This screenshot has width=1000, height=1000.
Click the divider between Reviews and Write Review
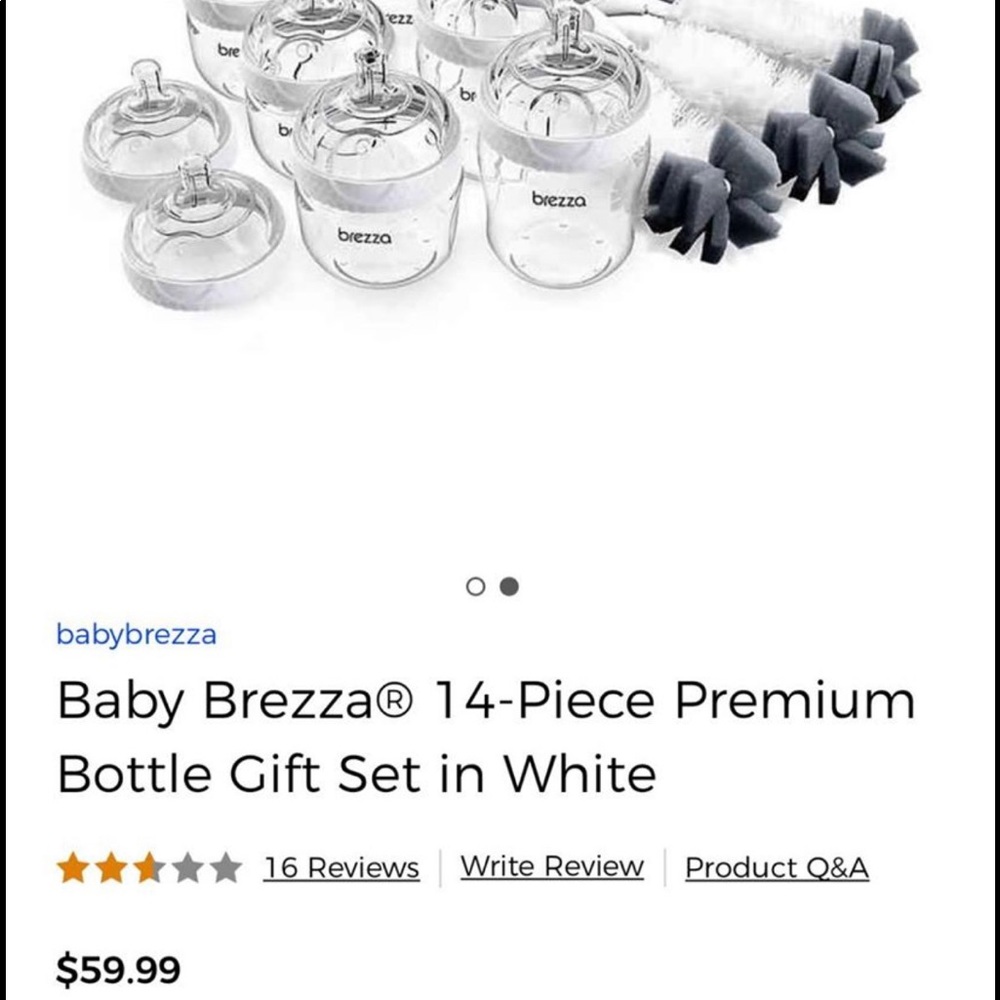click(438, 865)
